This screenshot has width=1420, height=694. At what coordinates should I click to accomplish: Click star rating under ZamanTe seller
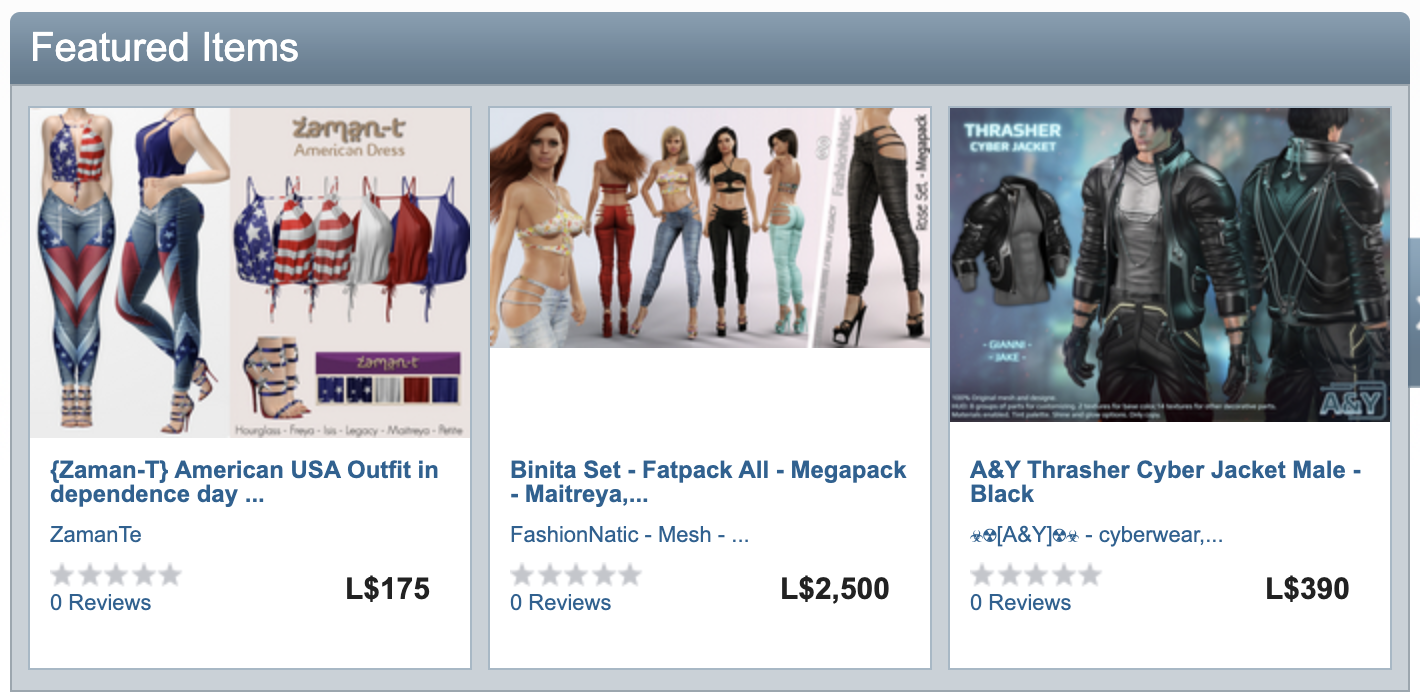[115, 575]
